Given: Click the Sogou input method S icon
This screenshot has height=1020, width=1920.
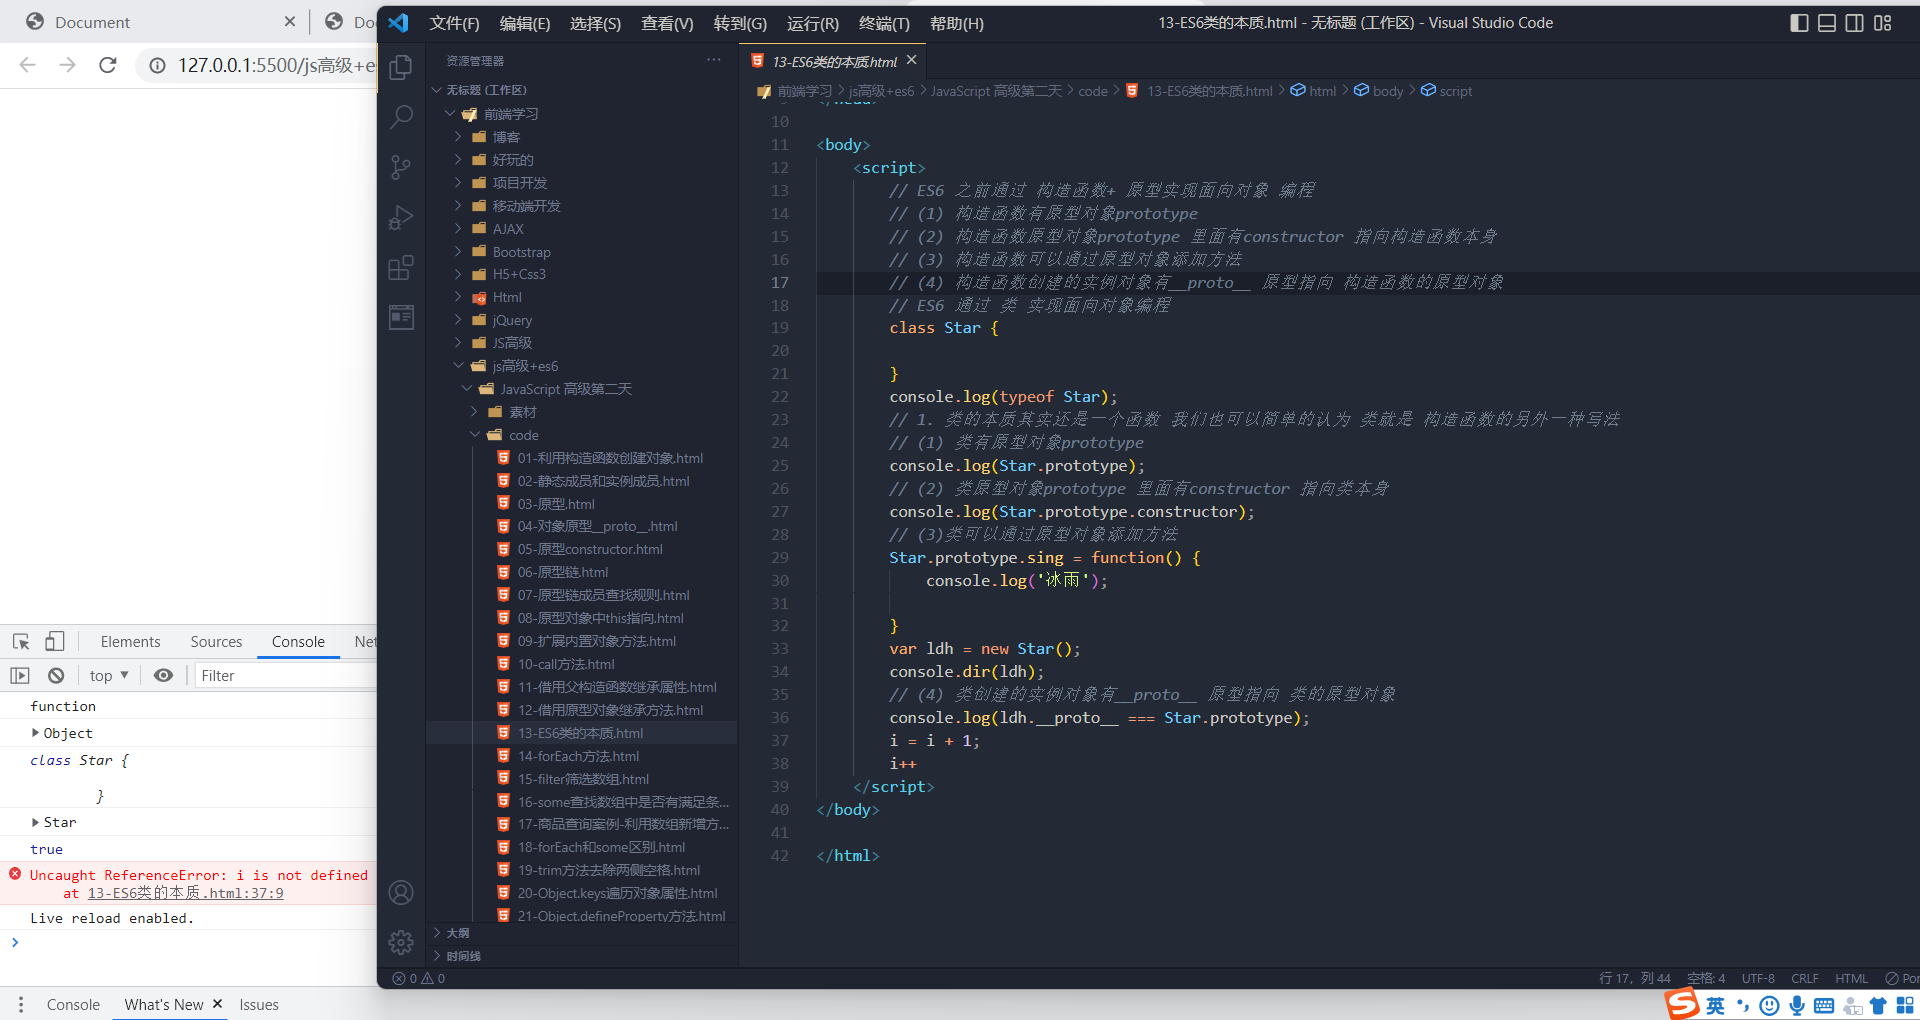Looking at the screenshot, I should tap(1682, 1003).
